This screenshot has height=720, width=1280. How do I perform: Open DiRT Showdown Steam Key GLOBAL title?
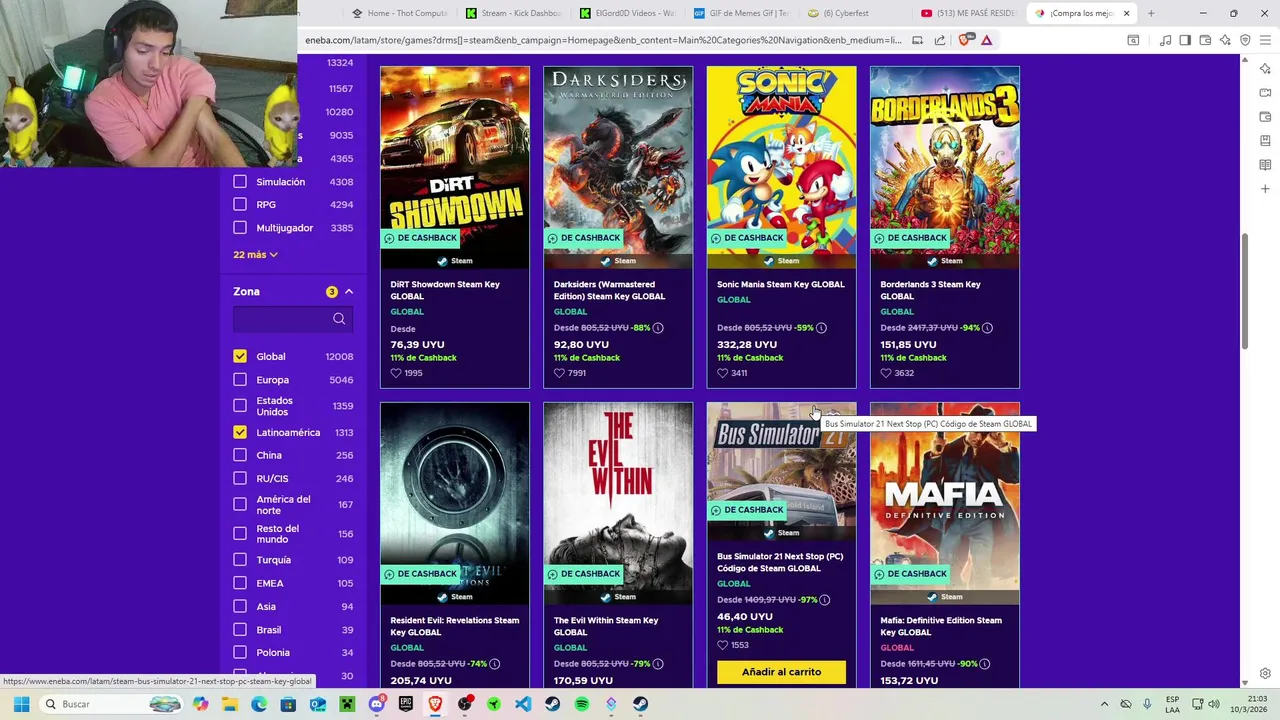[445, 290]
